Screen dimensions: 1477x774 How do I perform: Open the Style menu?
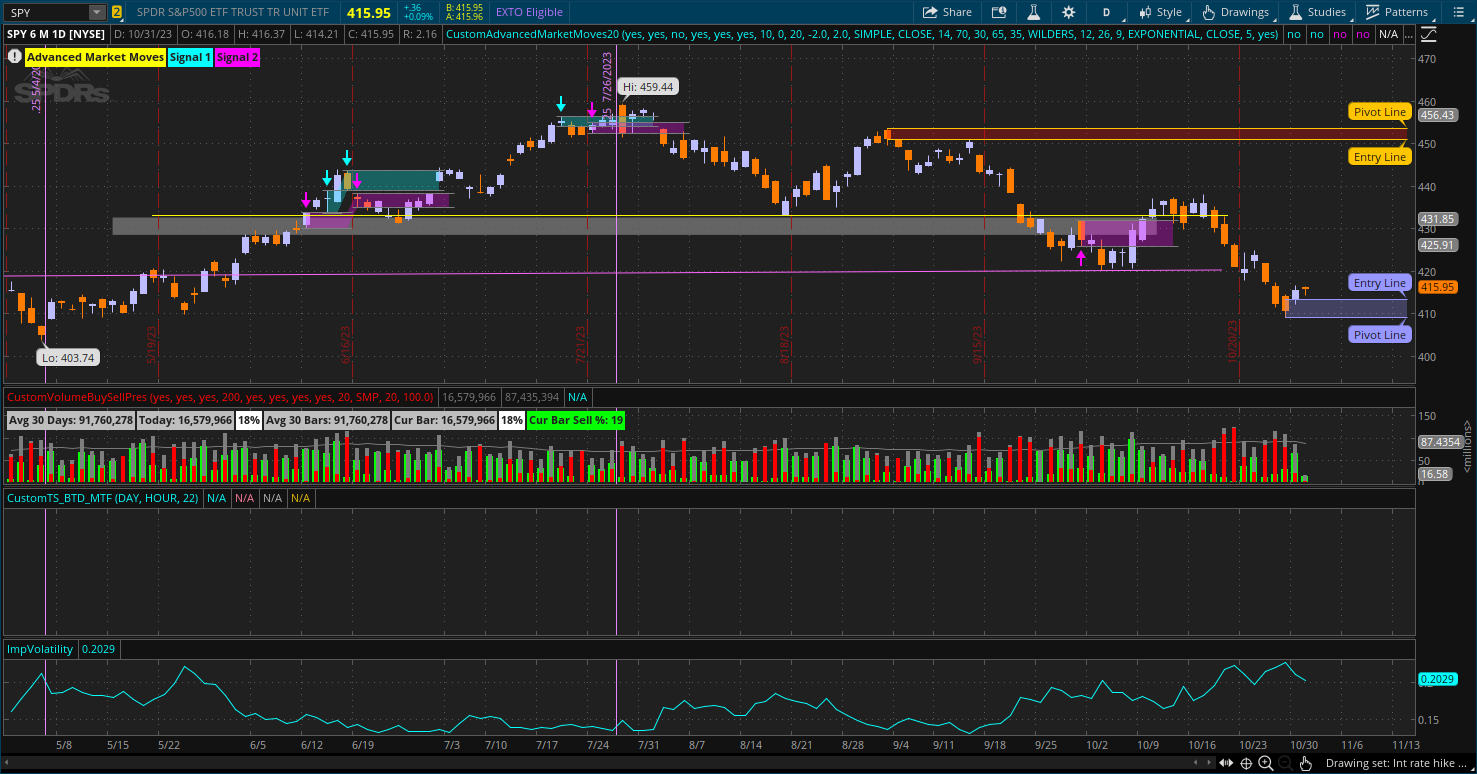tap(1159, 12)
